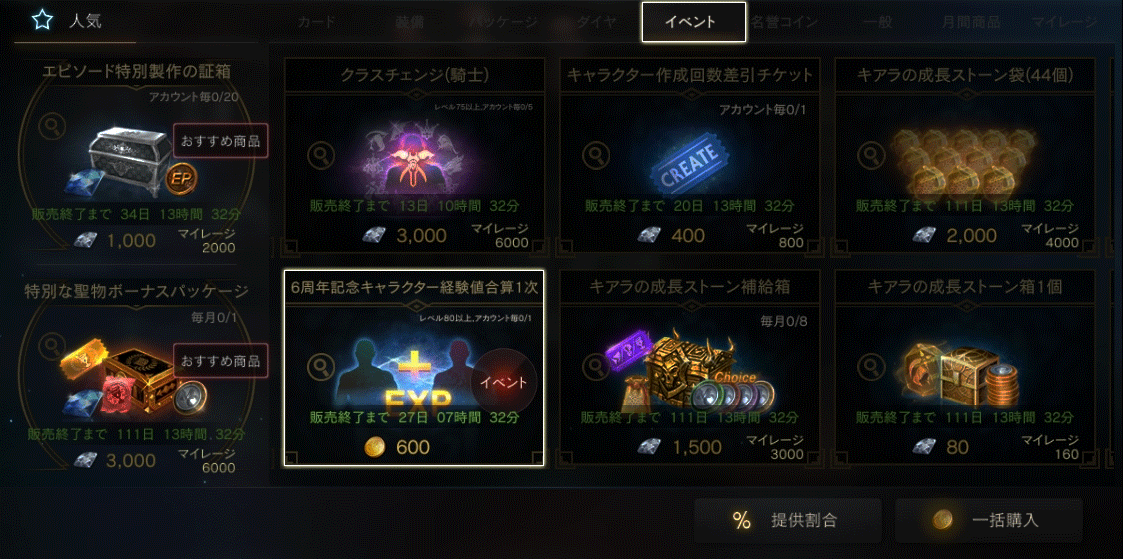
Task: Go to the 月間商品 tab
Action: pyautogui.click(x=971, y=21)
